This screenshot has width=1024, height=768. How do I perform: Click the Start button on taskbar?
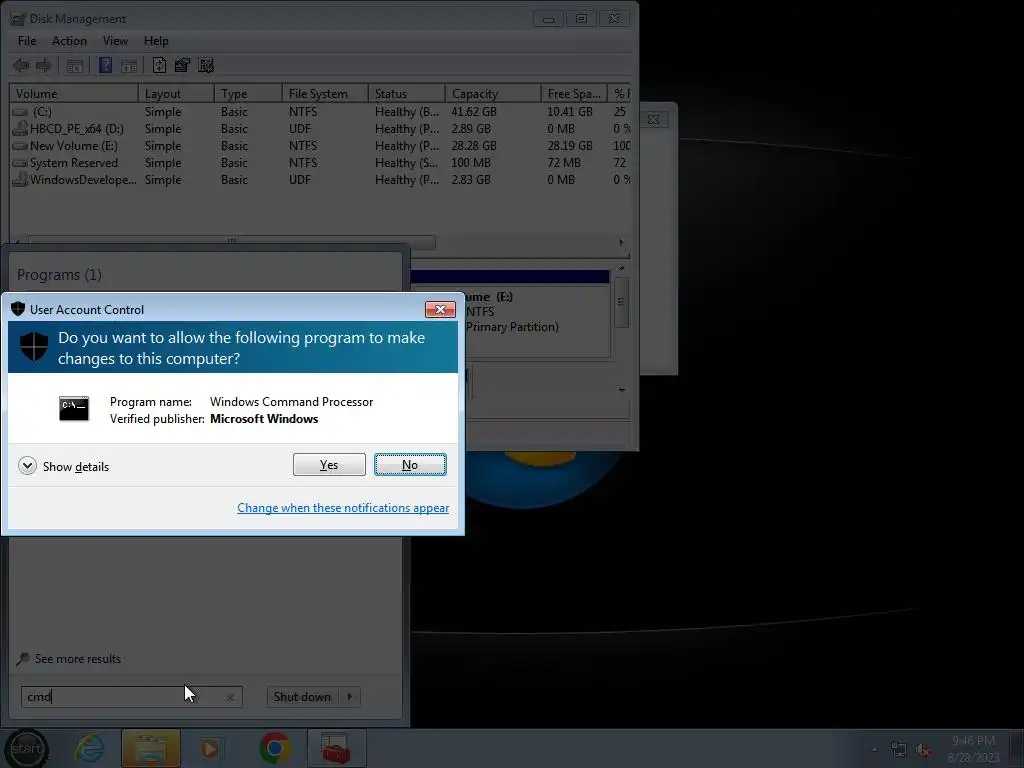[x=26, y=748]
